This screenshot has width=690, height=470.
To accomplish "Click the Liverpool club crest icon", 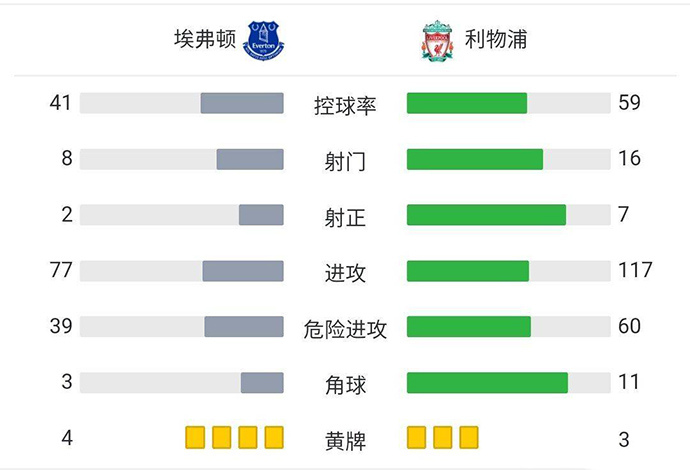I will pyautogui.click(x=437, y=41).
